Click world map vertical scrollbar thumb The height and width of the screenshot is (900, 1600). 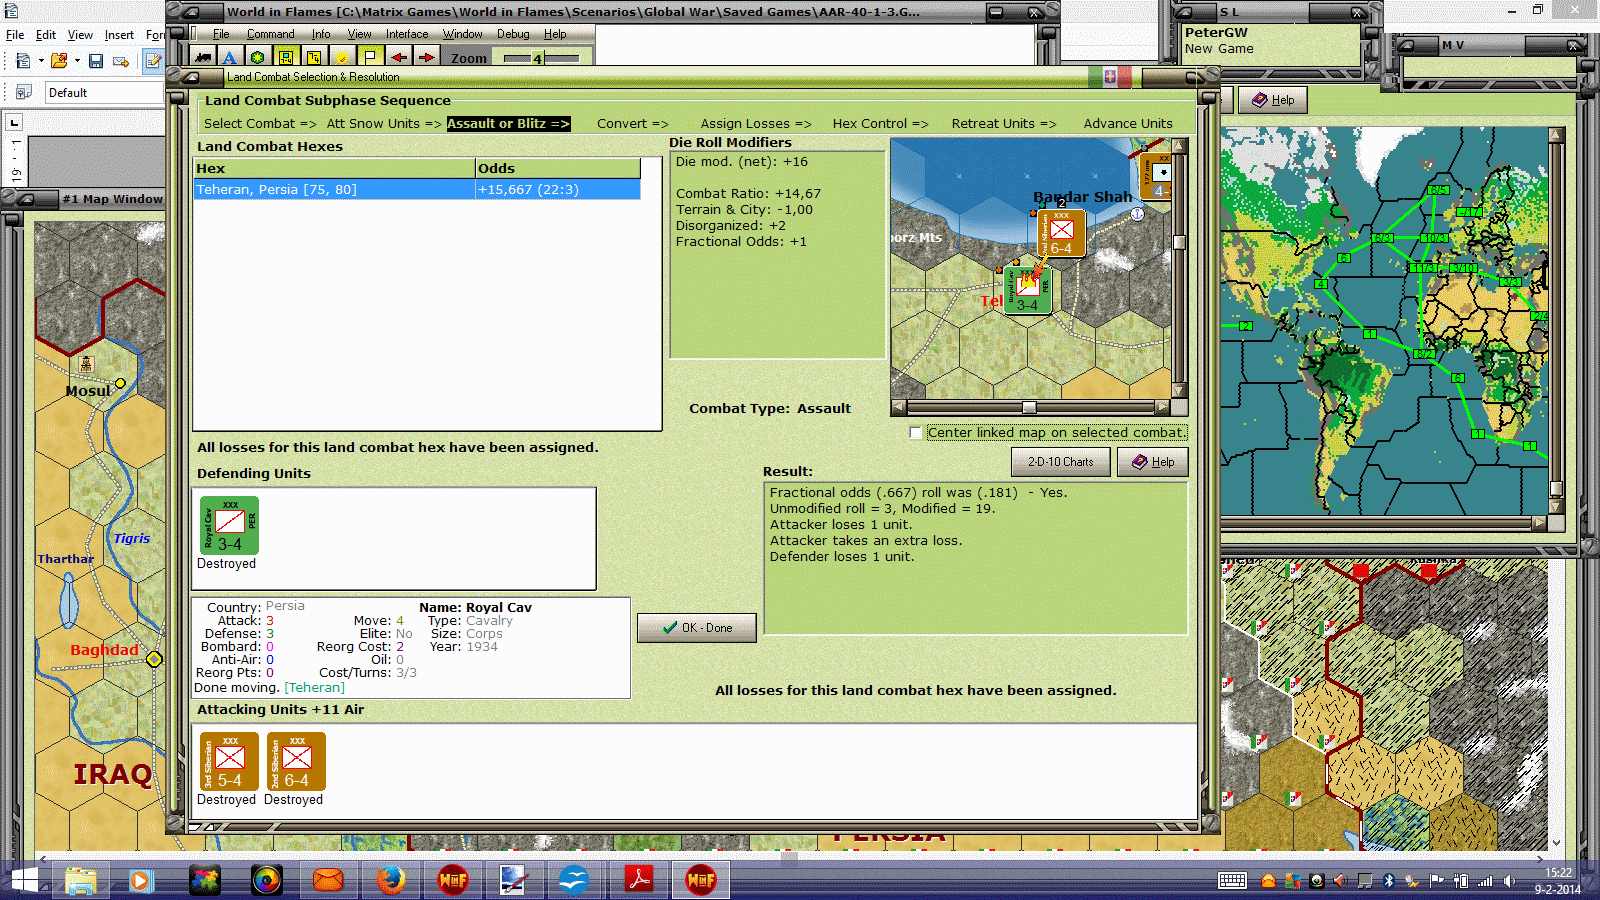tap(1556, 490)
